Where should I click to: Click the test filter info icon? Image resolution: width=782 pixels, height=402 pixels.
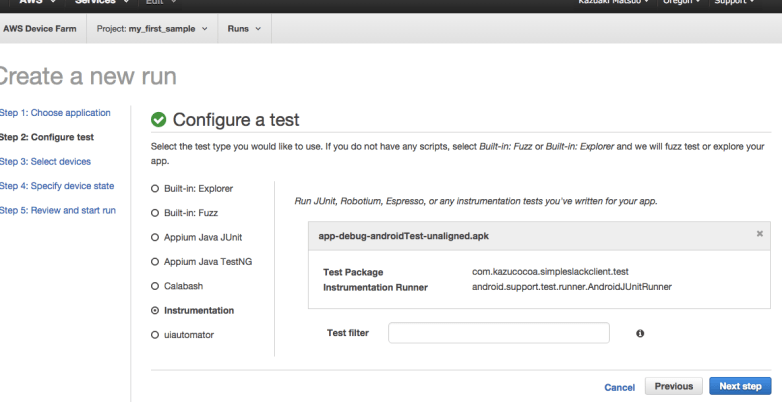[640, 333]
